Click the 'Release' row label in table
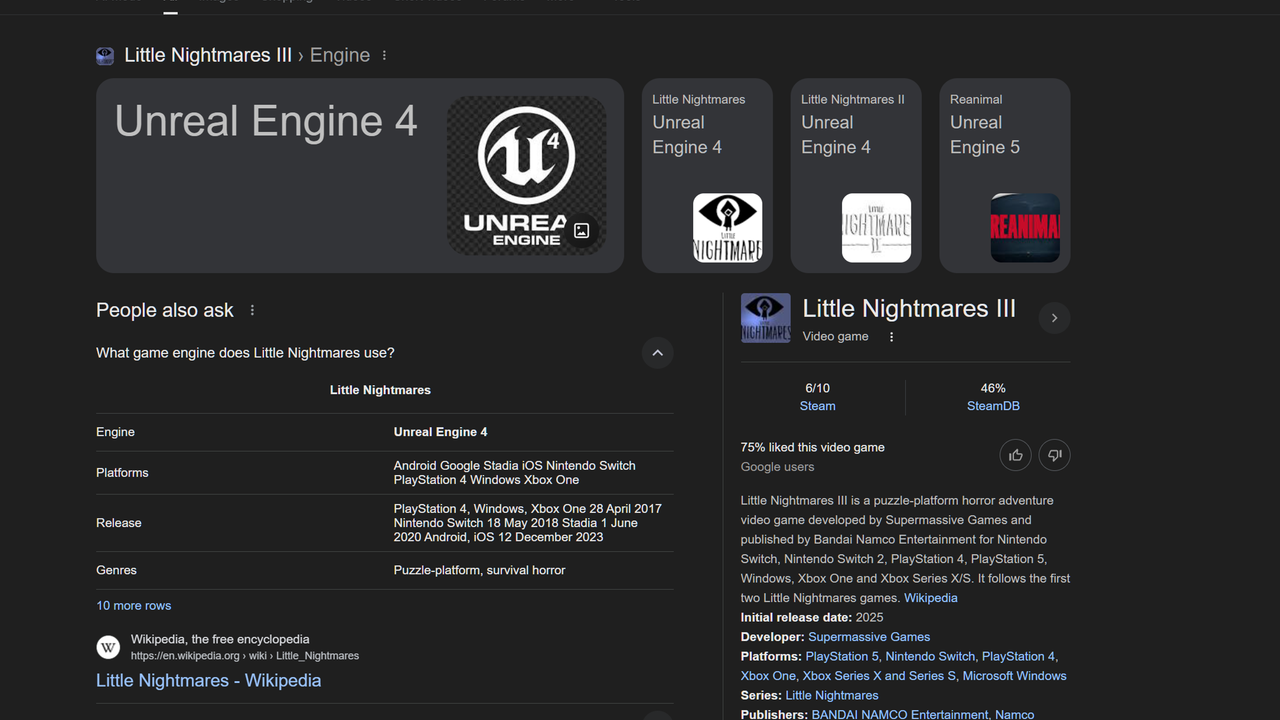 click(119, 523)
